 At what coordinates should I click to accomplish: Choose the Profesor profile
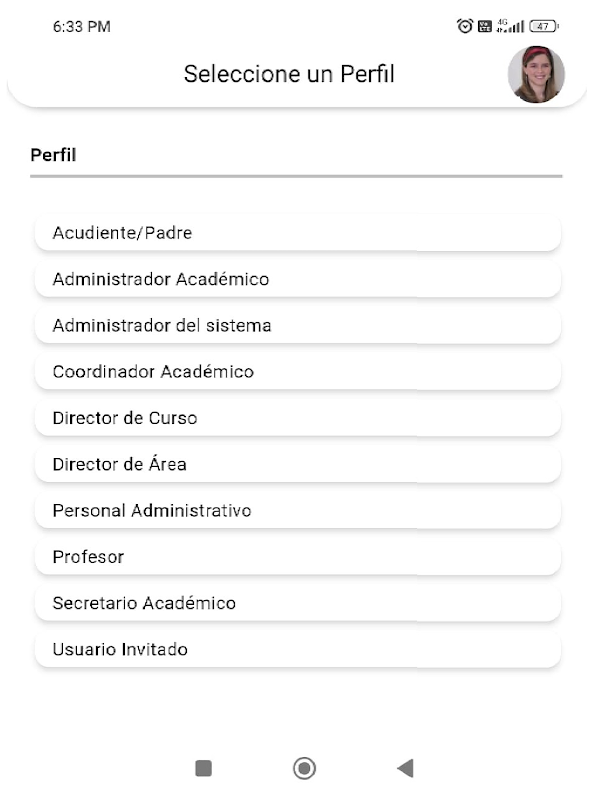tap(298, 557)
